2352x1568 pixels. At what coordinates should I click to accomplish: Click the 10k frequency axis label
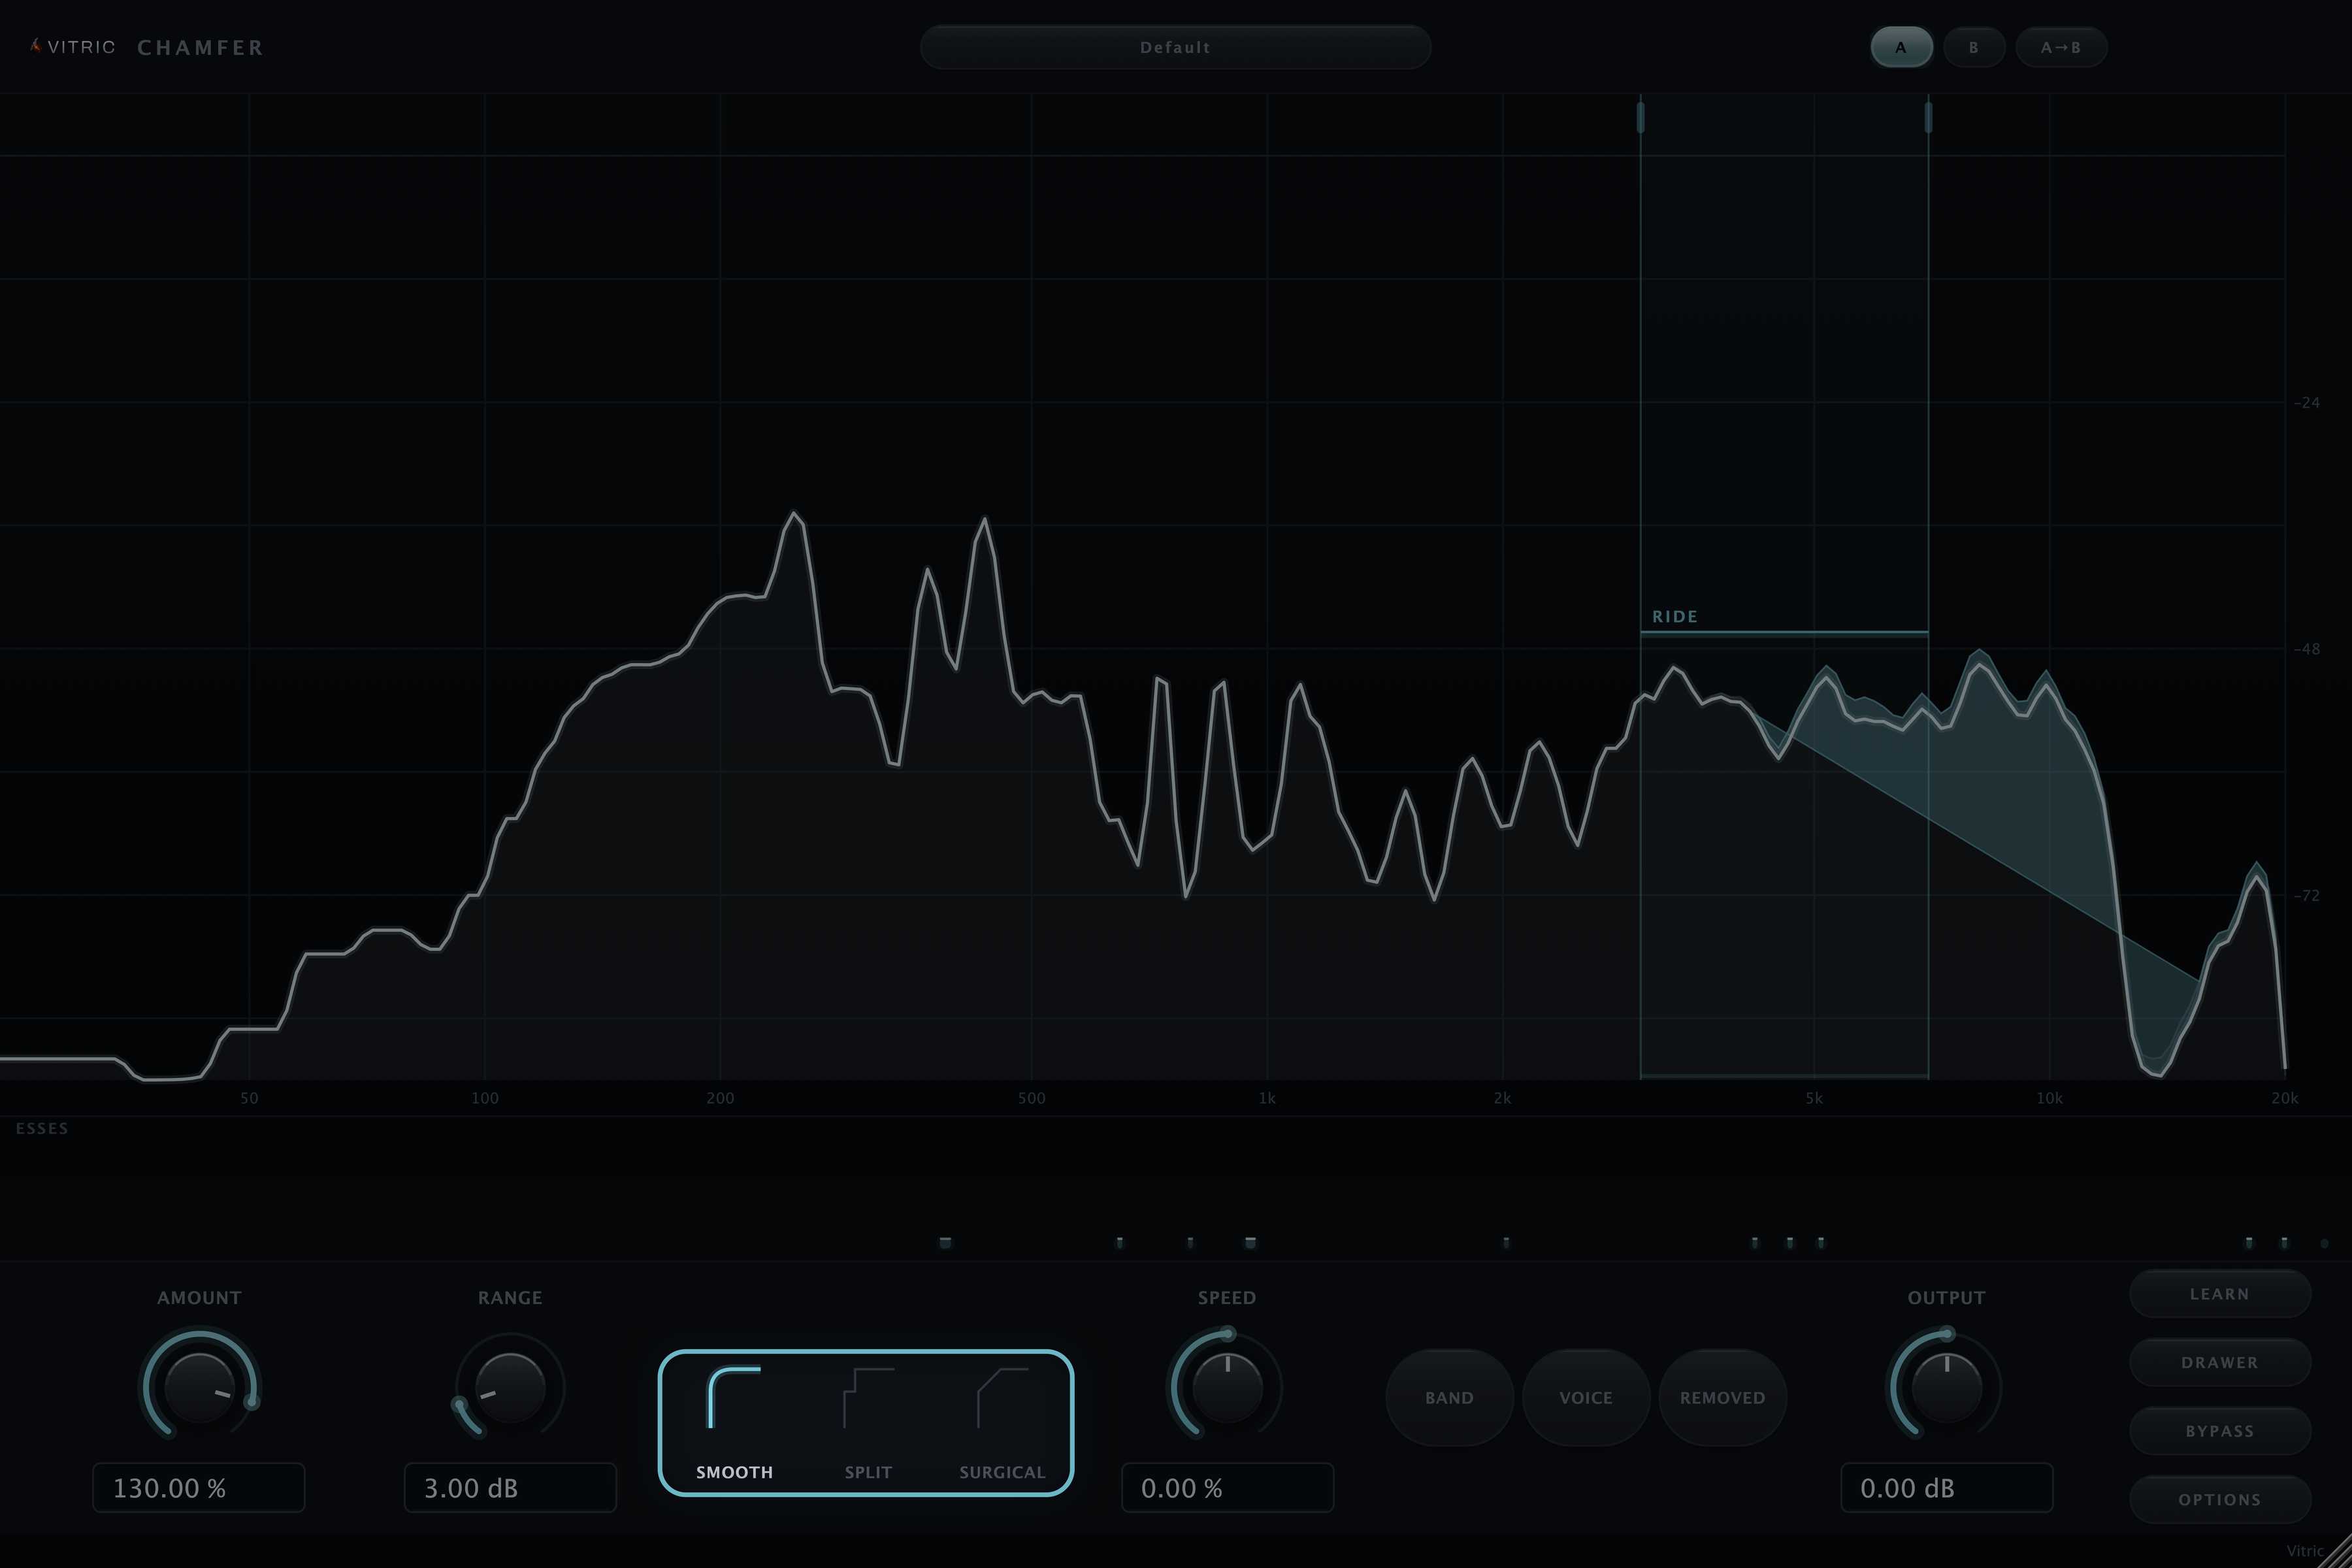pyautogui.click(x=2049, y=1098)
